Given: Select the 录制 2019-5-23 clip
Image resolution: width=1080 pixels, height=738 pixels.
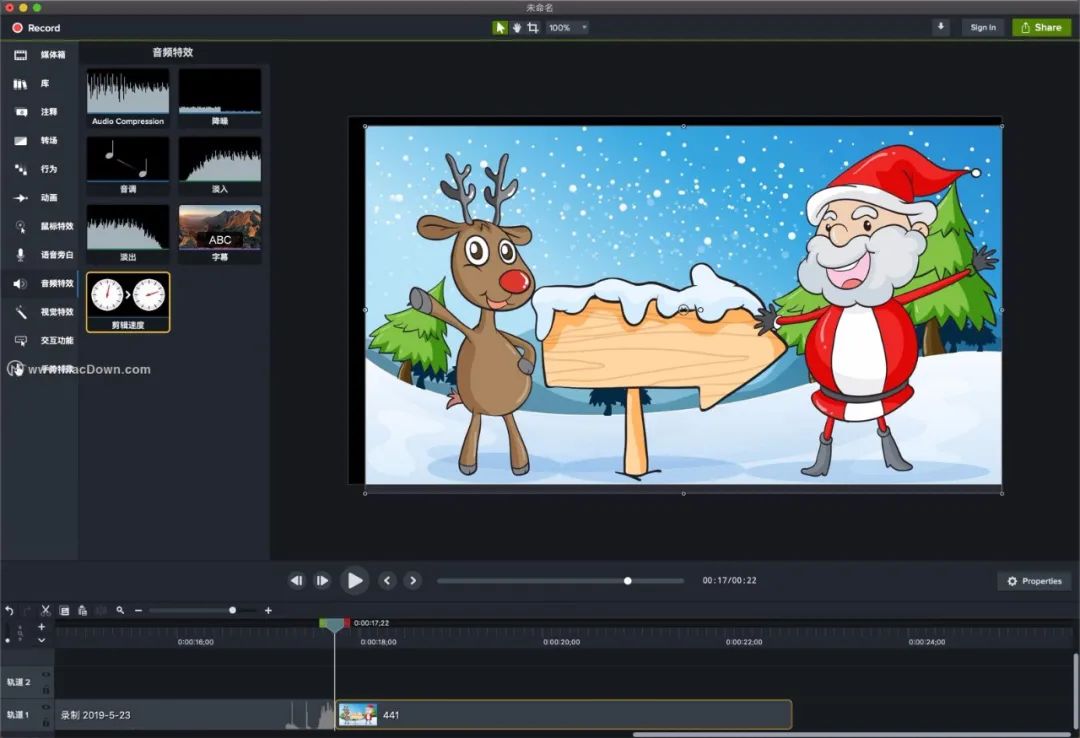Looking at the screenshot, I should coord(196,715).
